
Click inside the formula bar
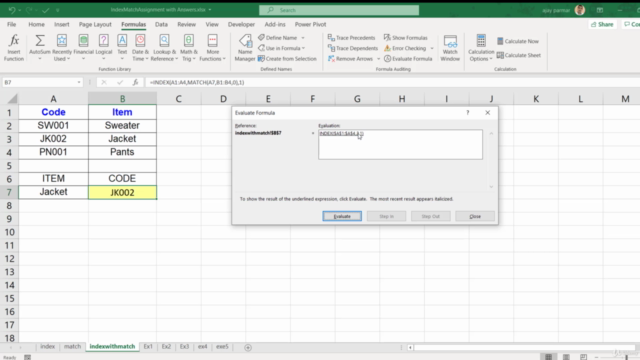click(392, 82)
